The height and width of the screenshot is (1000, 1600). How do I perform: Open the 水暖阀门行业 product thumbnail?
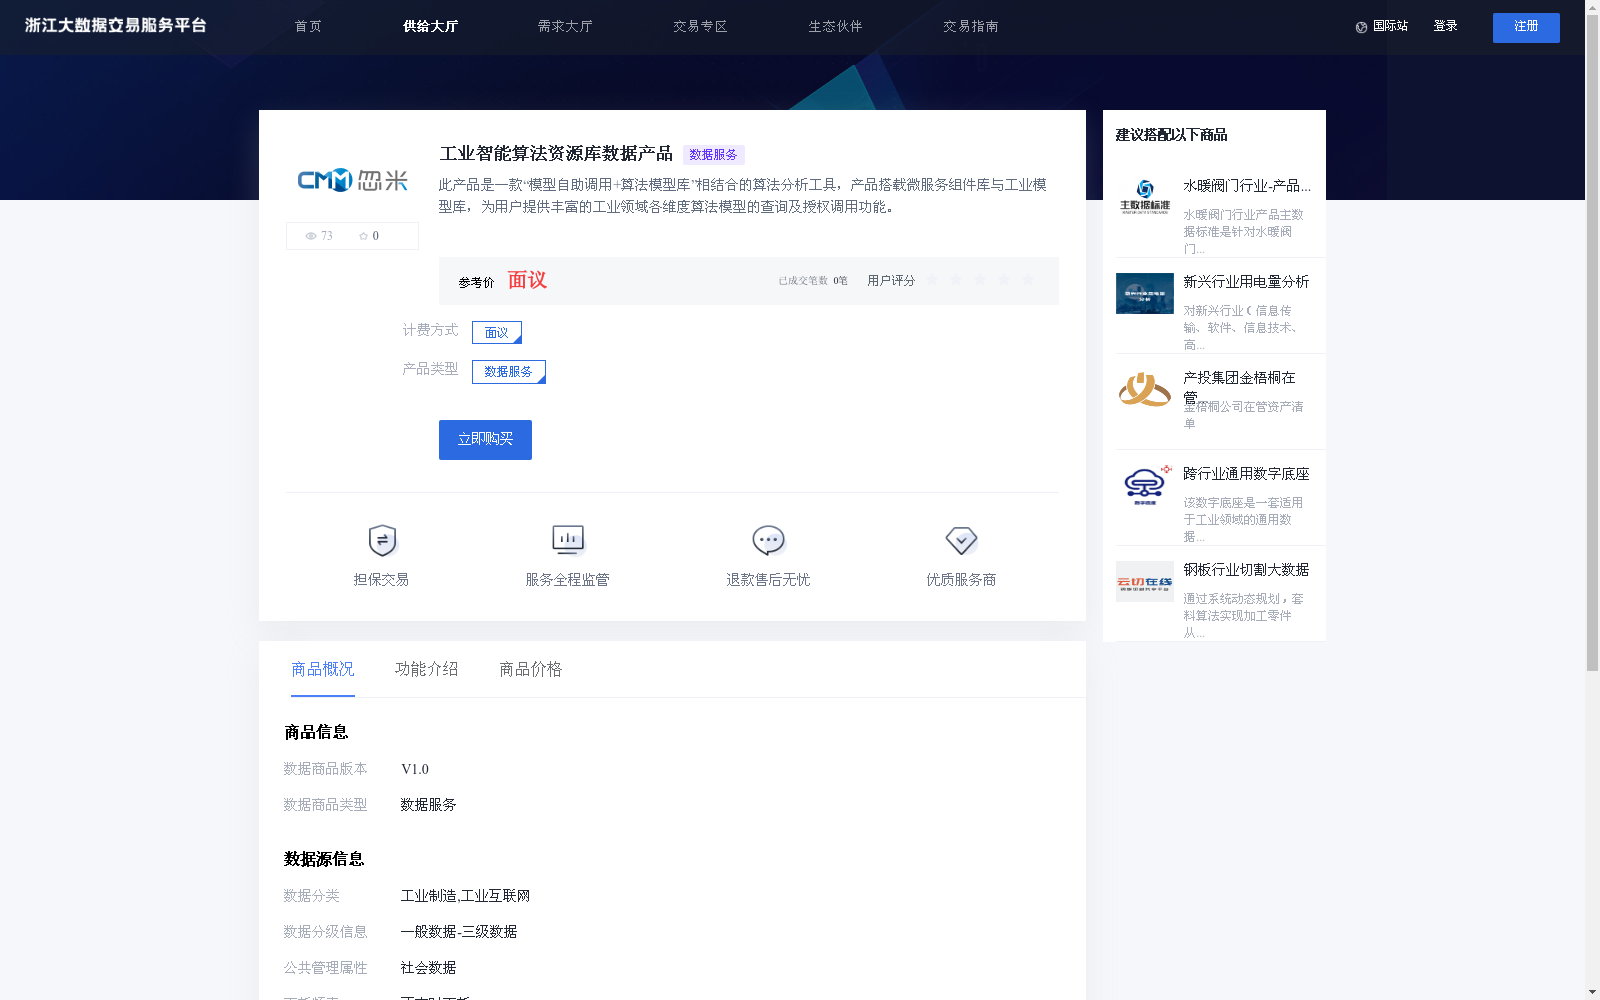point(1145,197)
